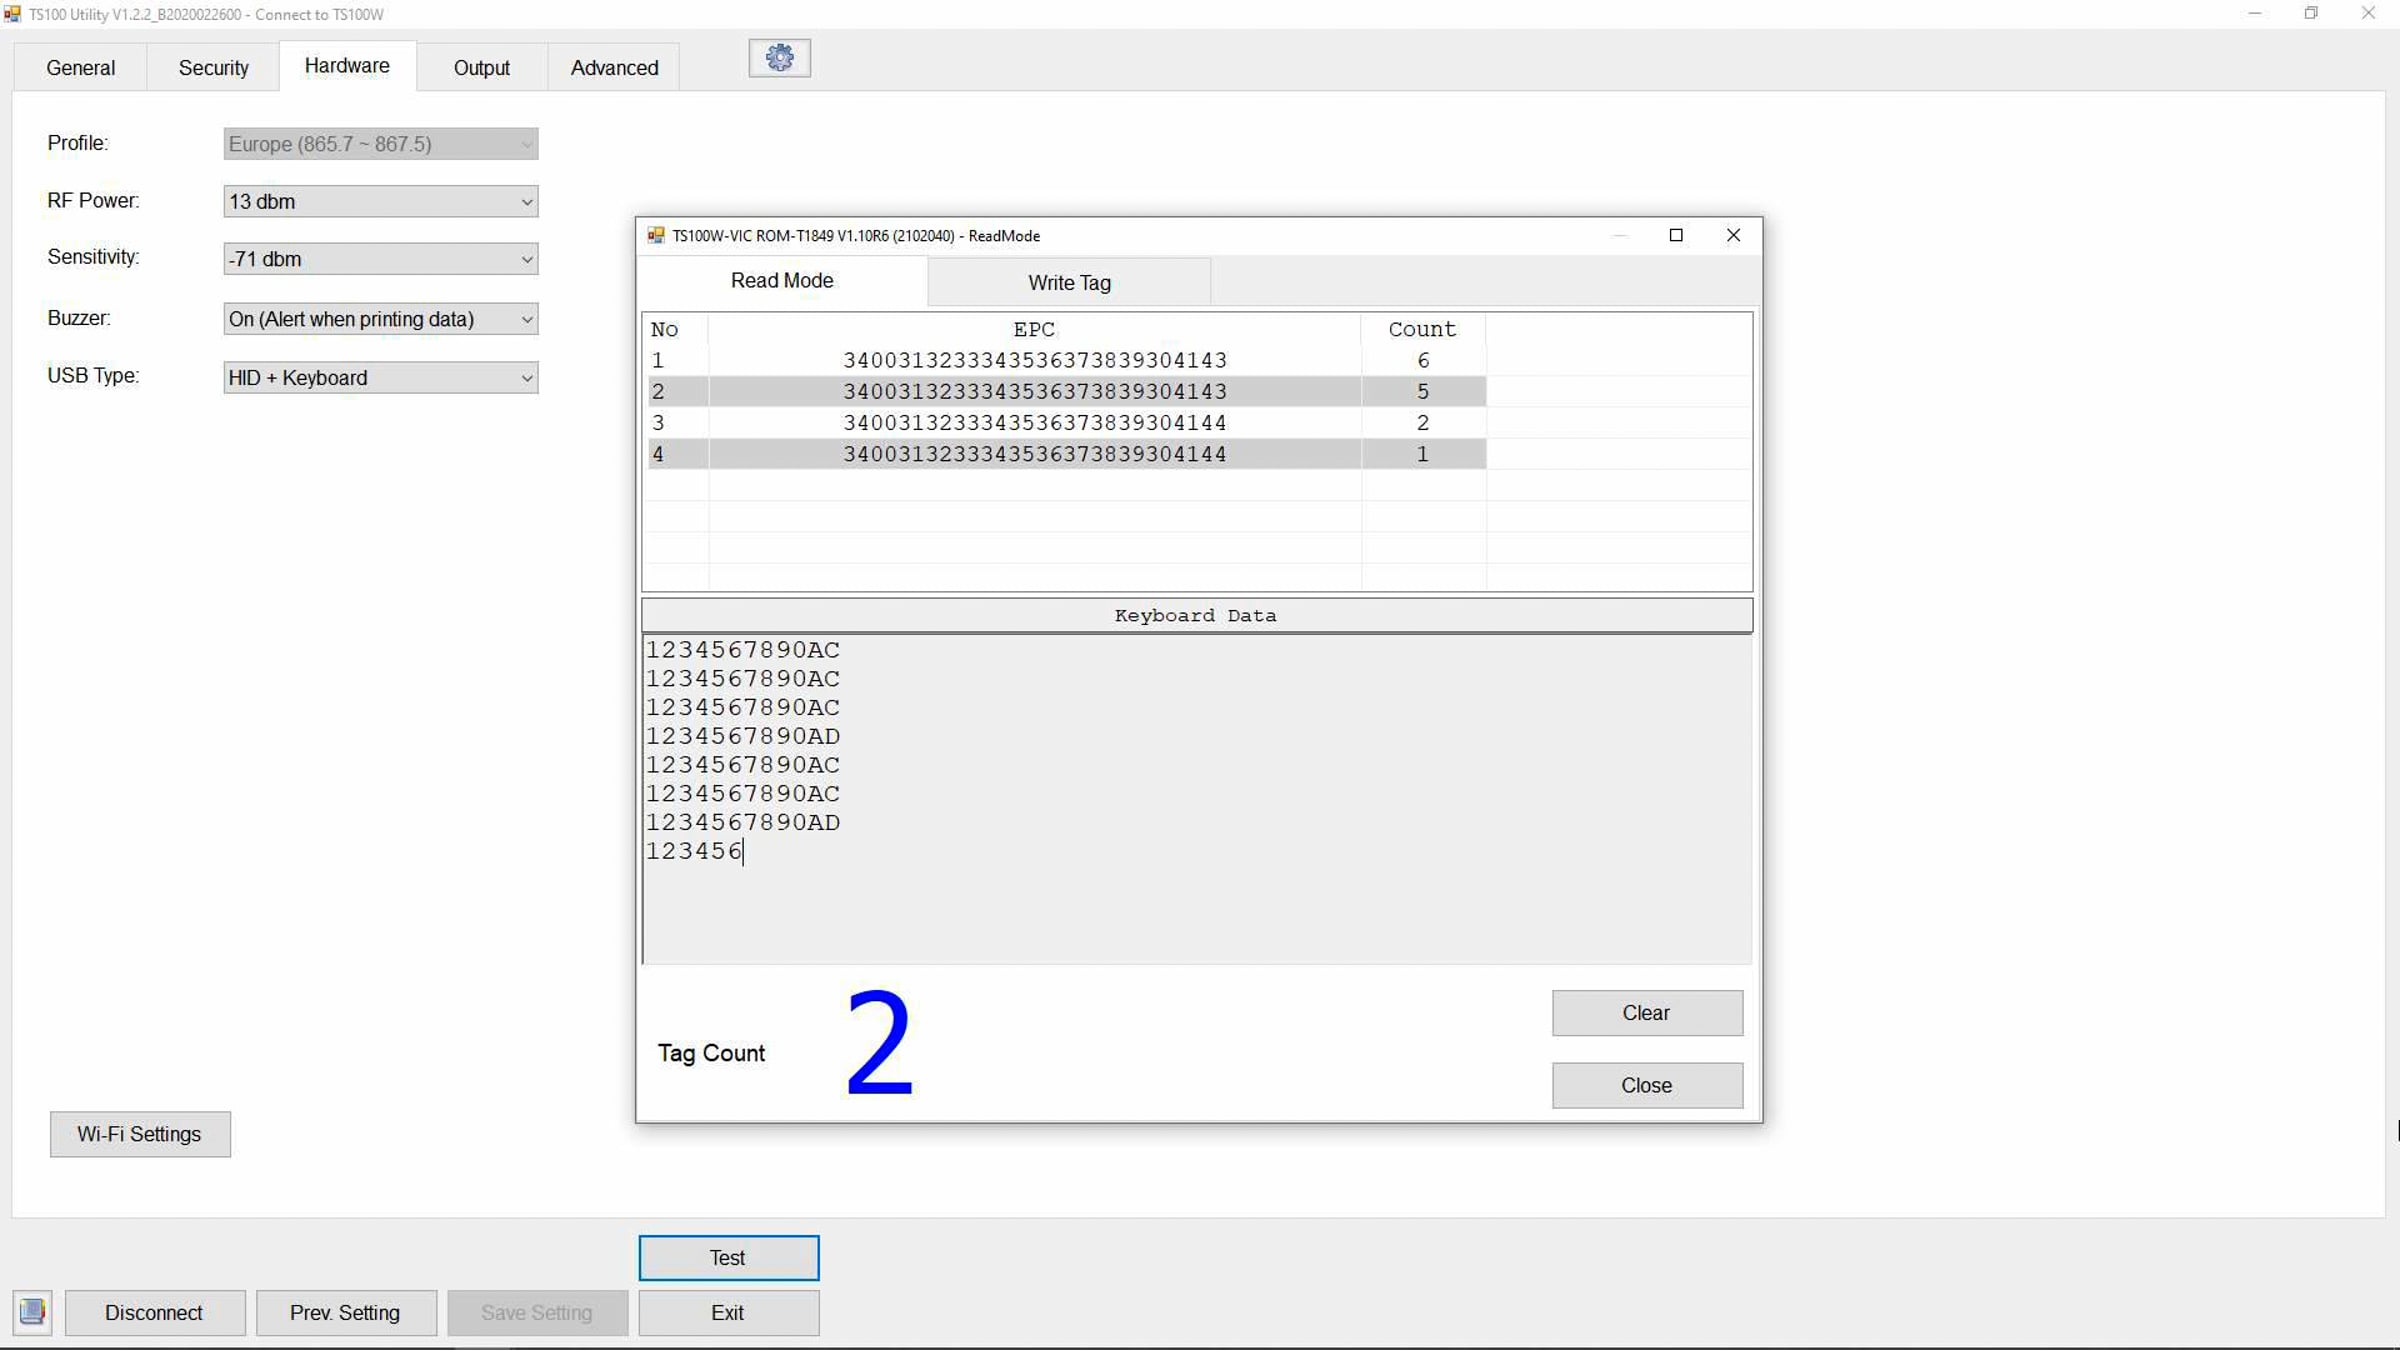Click the Prev. Setting button
The width and height of the screenshot is (2400, 1350).
[x=345, y=1313]
